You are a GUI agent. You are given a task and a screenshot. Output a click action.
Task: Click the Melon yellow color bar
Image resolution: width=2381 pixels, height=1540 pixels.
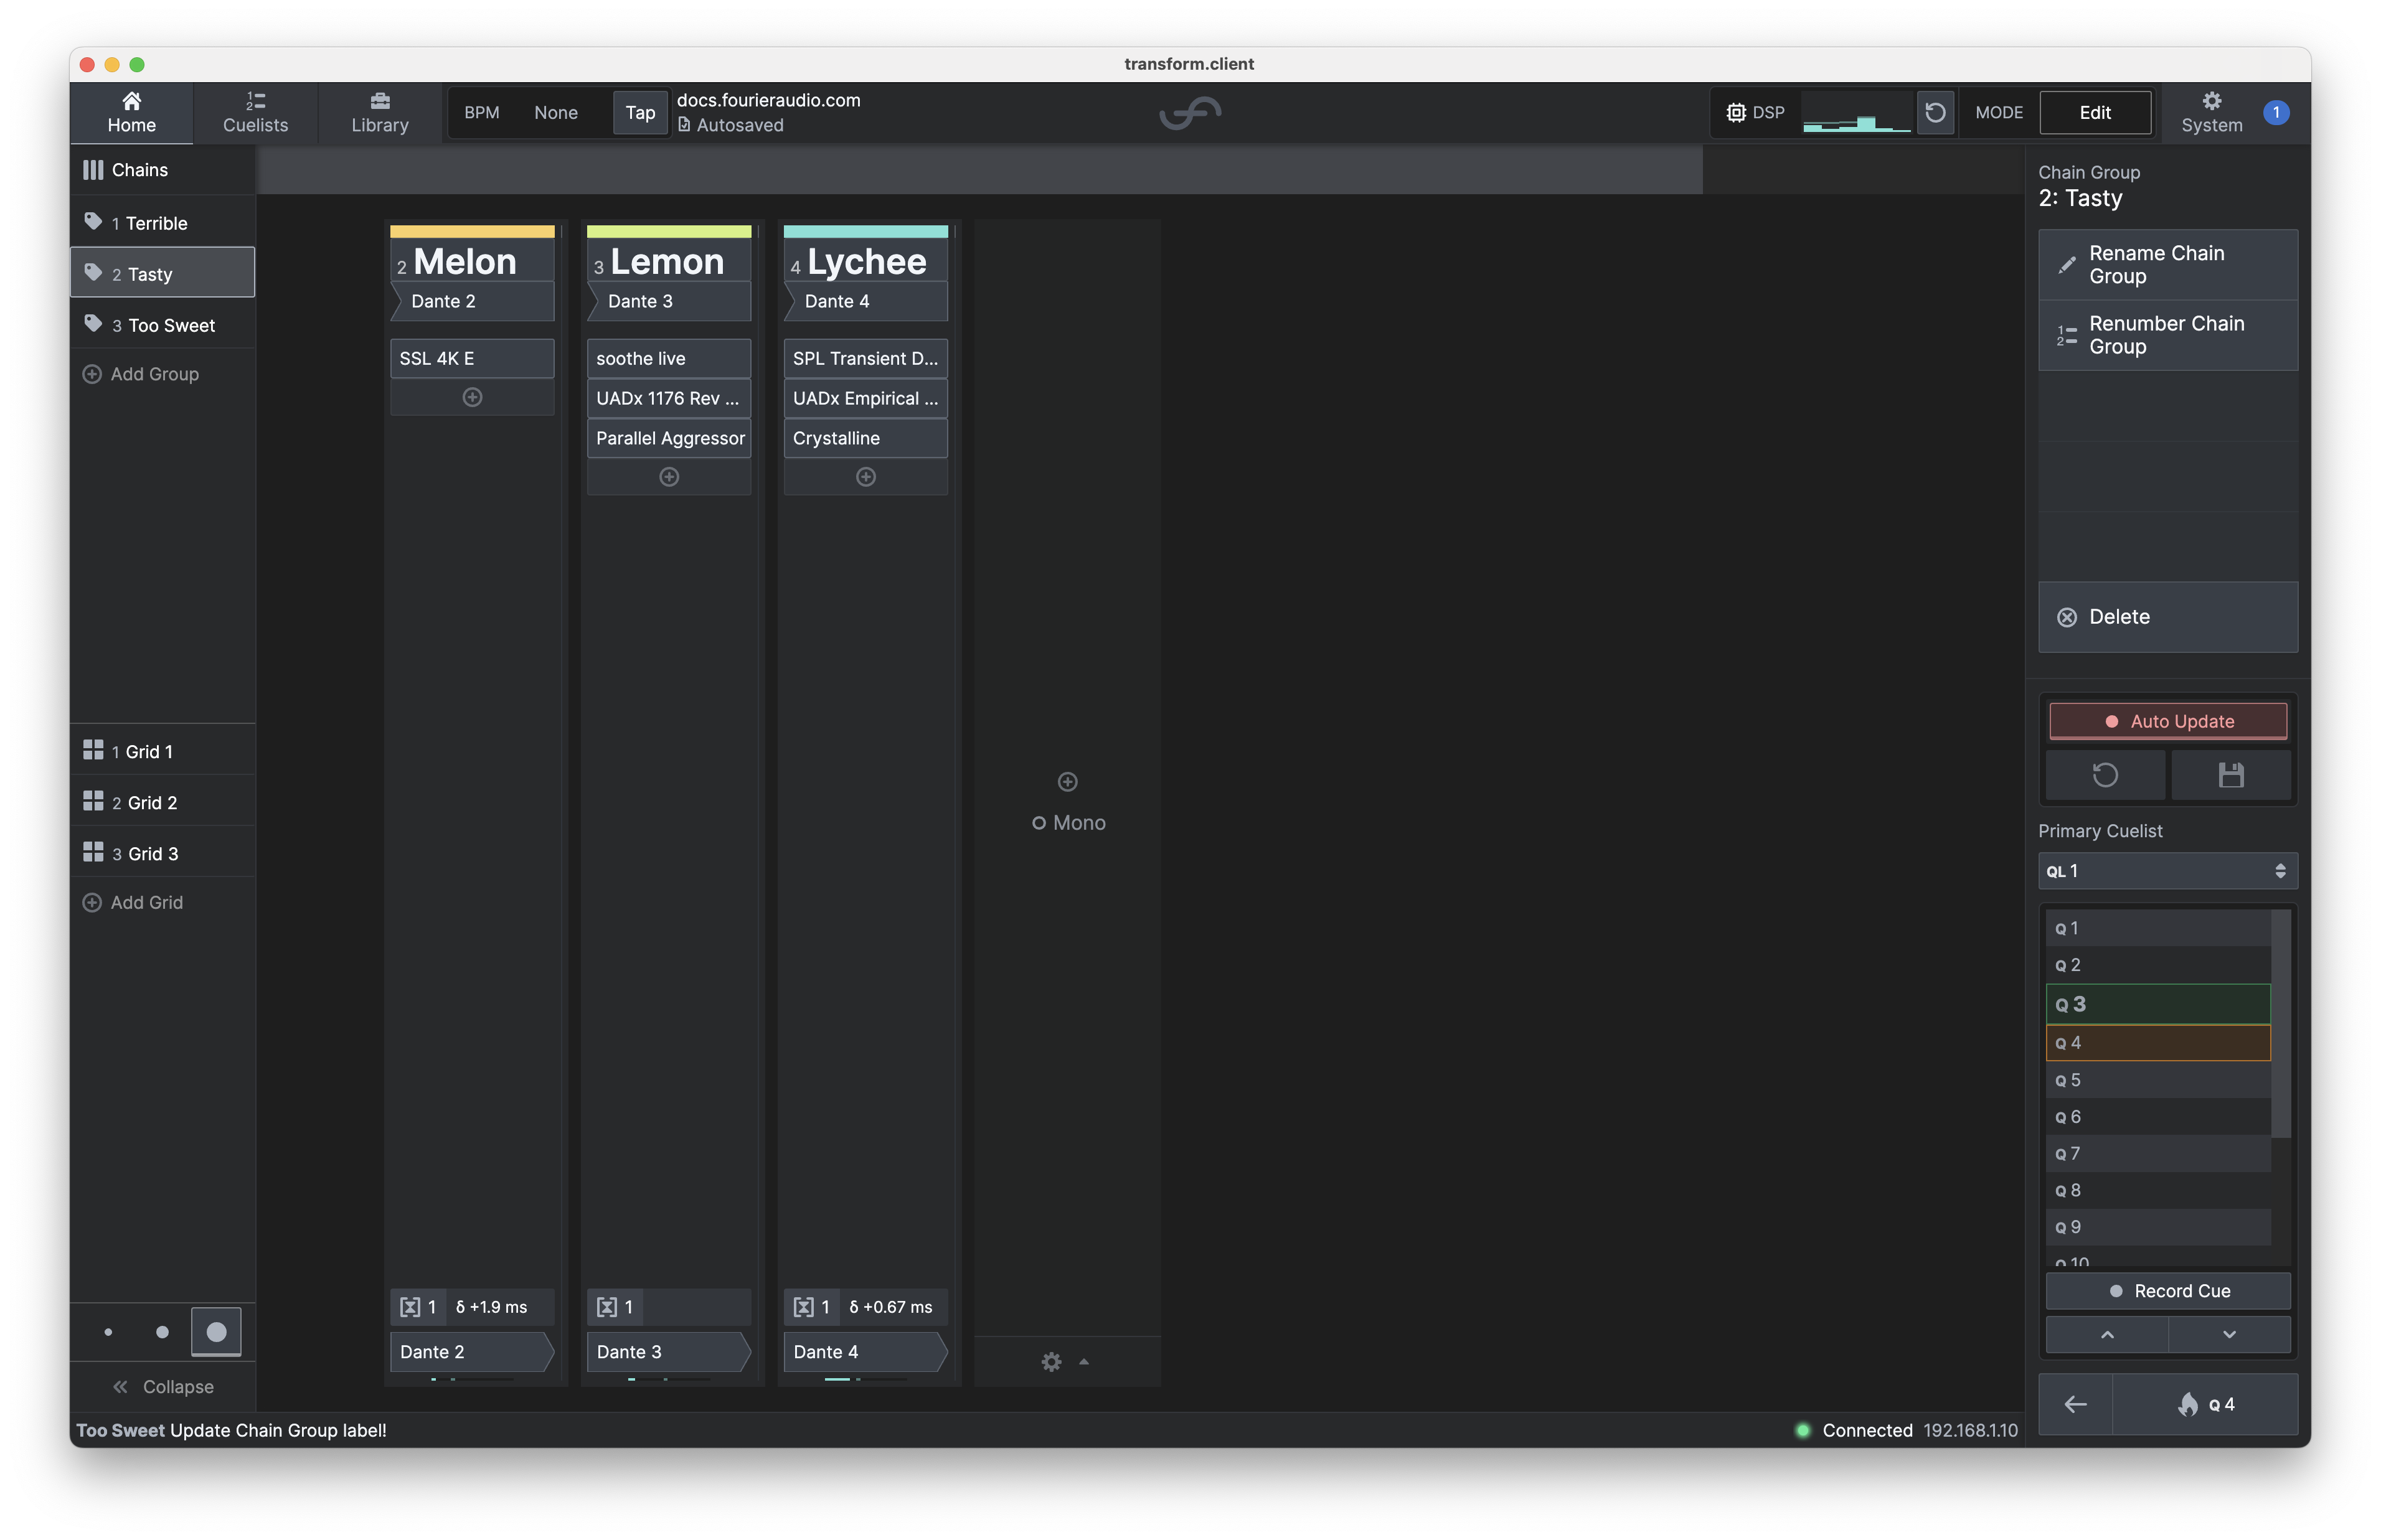click(x=472, y=231)
